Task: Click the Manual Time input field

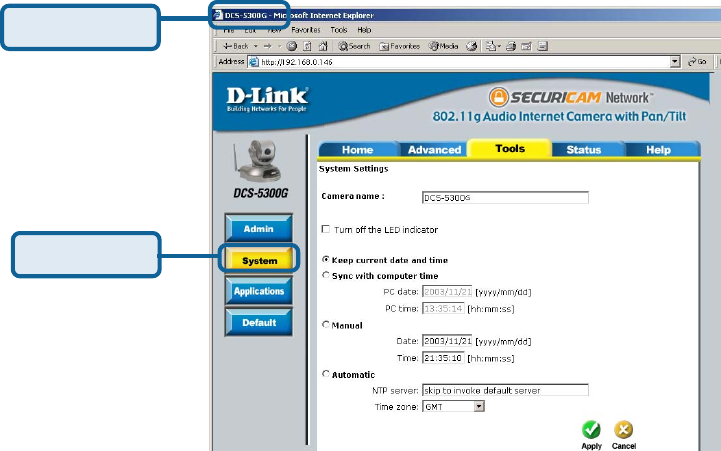Action: (x=443, y=358)
